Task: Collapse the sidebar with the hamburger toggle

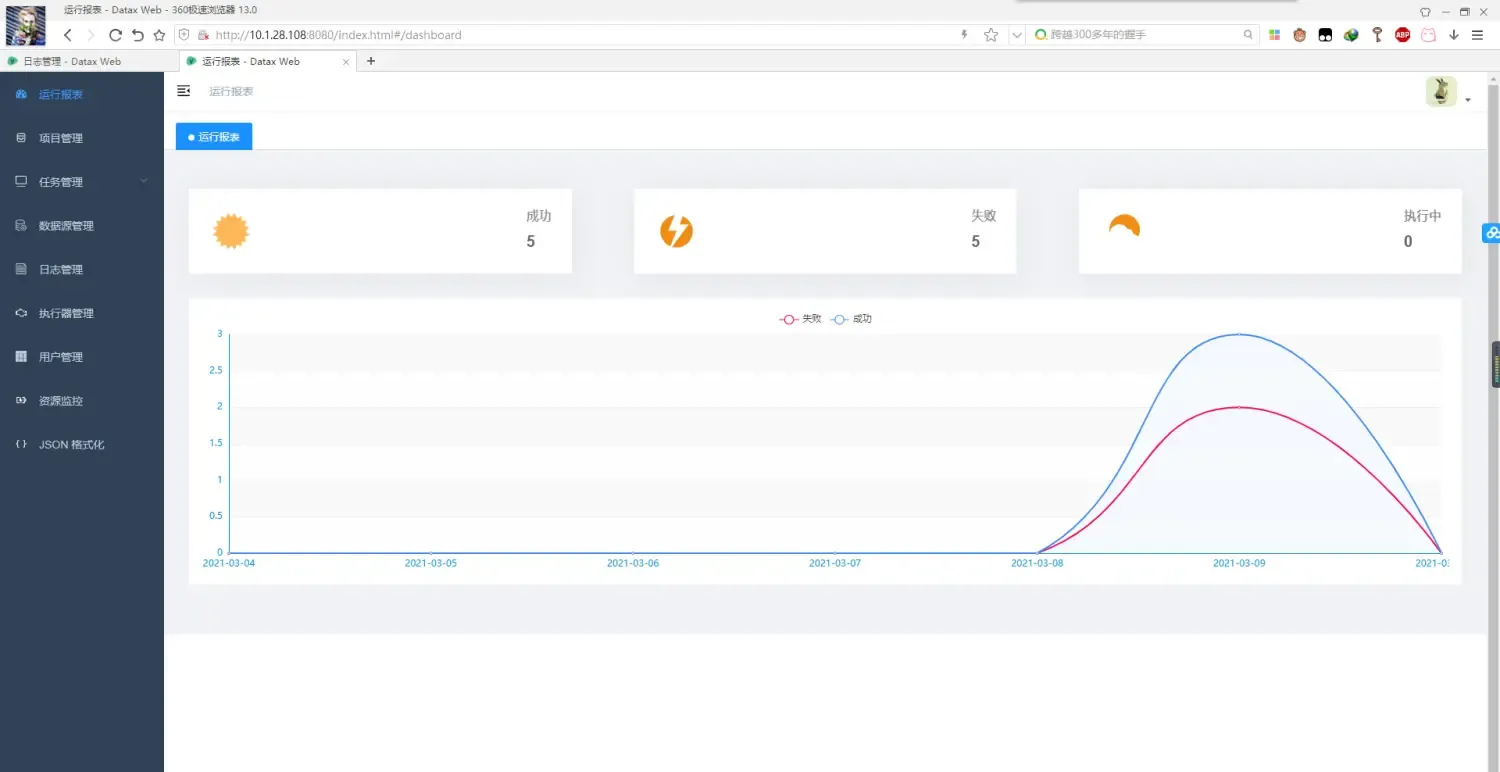Action: tap(184, 90)
